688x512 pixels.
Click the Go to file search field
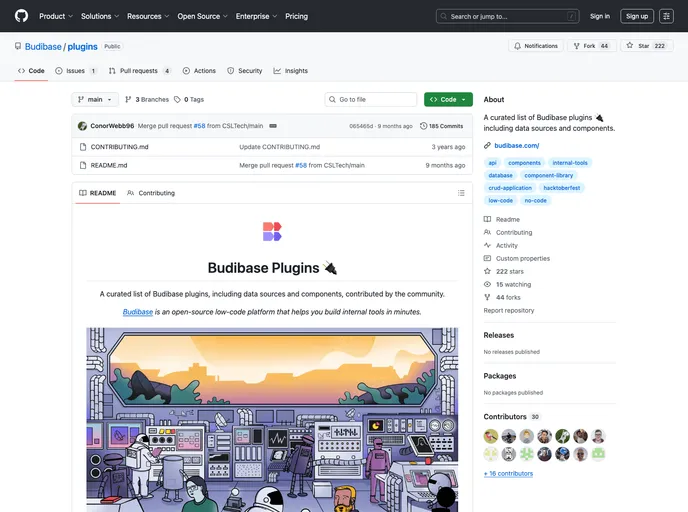pos(371,100)
